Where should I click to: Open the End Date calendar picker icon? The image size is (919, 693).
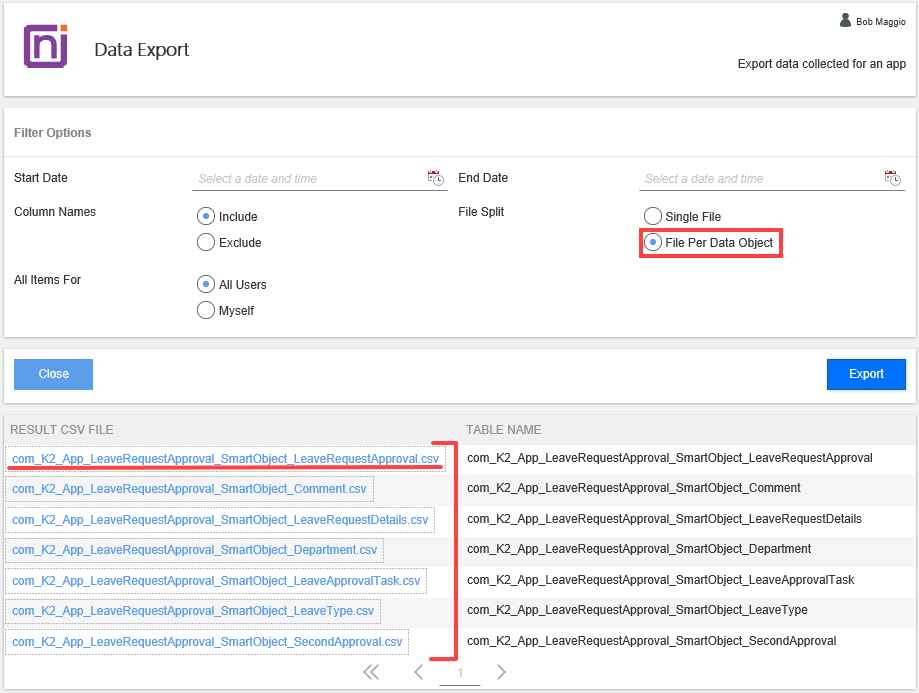tap(893, 178)
